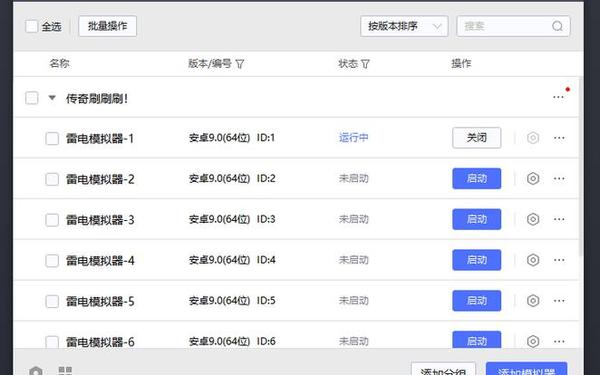
Task: Click the list vertical scrollbar
Action: pos(581,166)
